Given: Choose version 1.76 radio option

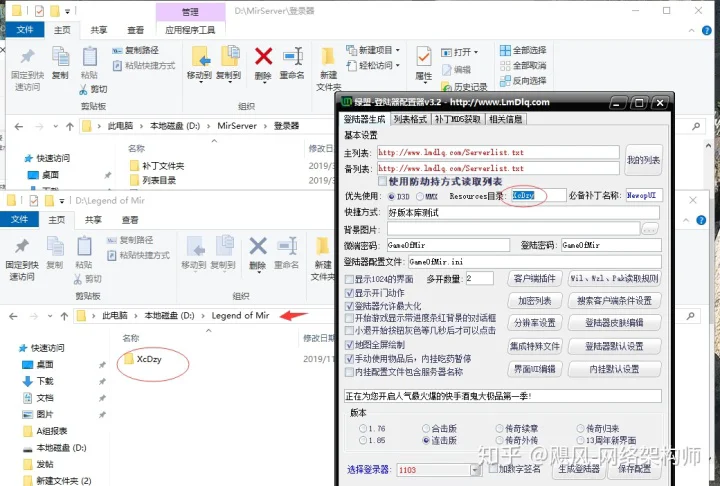Looking at the screenshot, I should click(x=363, y=428).
